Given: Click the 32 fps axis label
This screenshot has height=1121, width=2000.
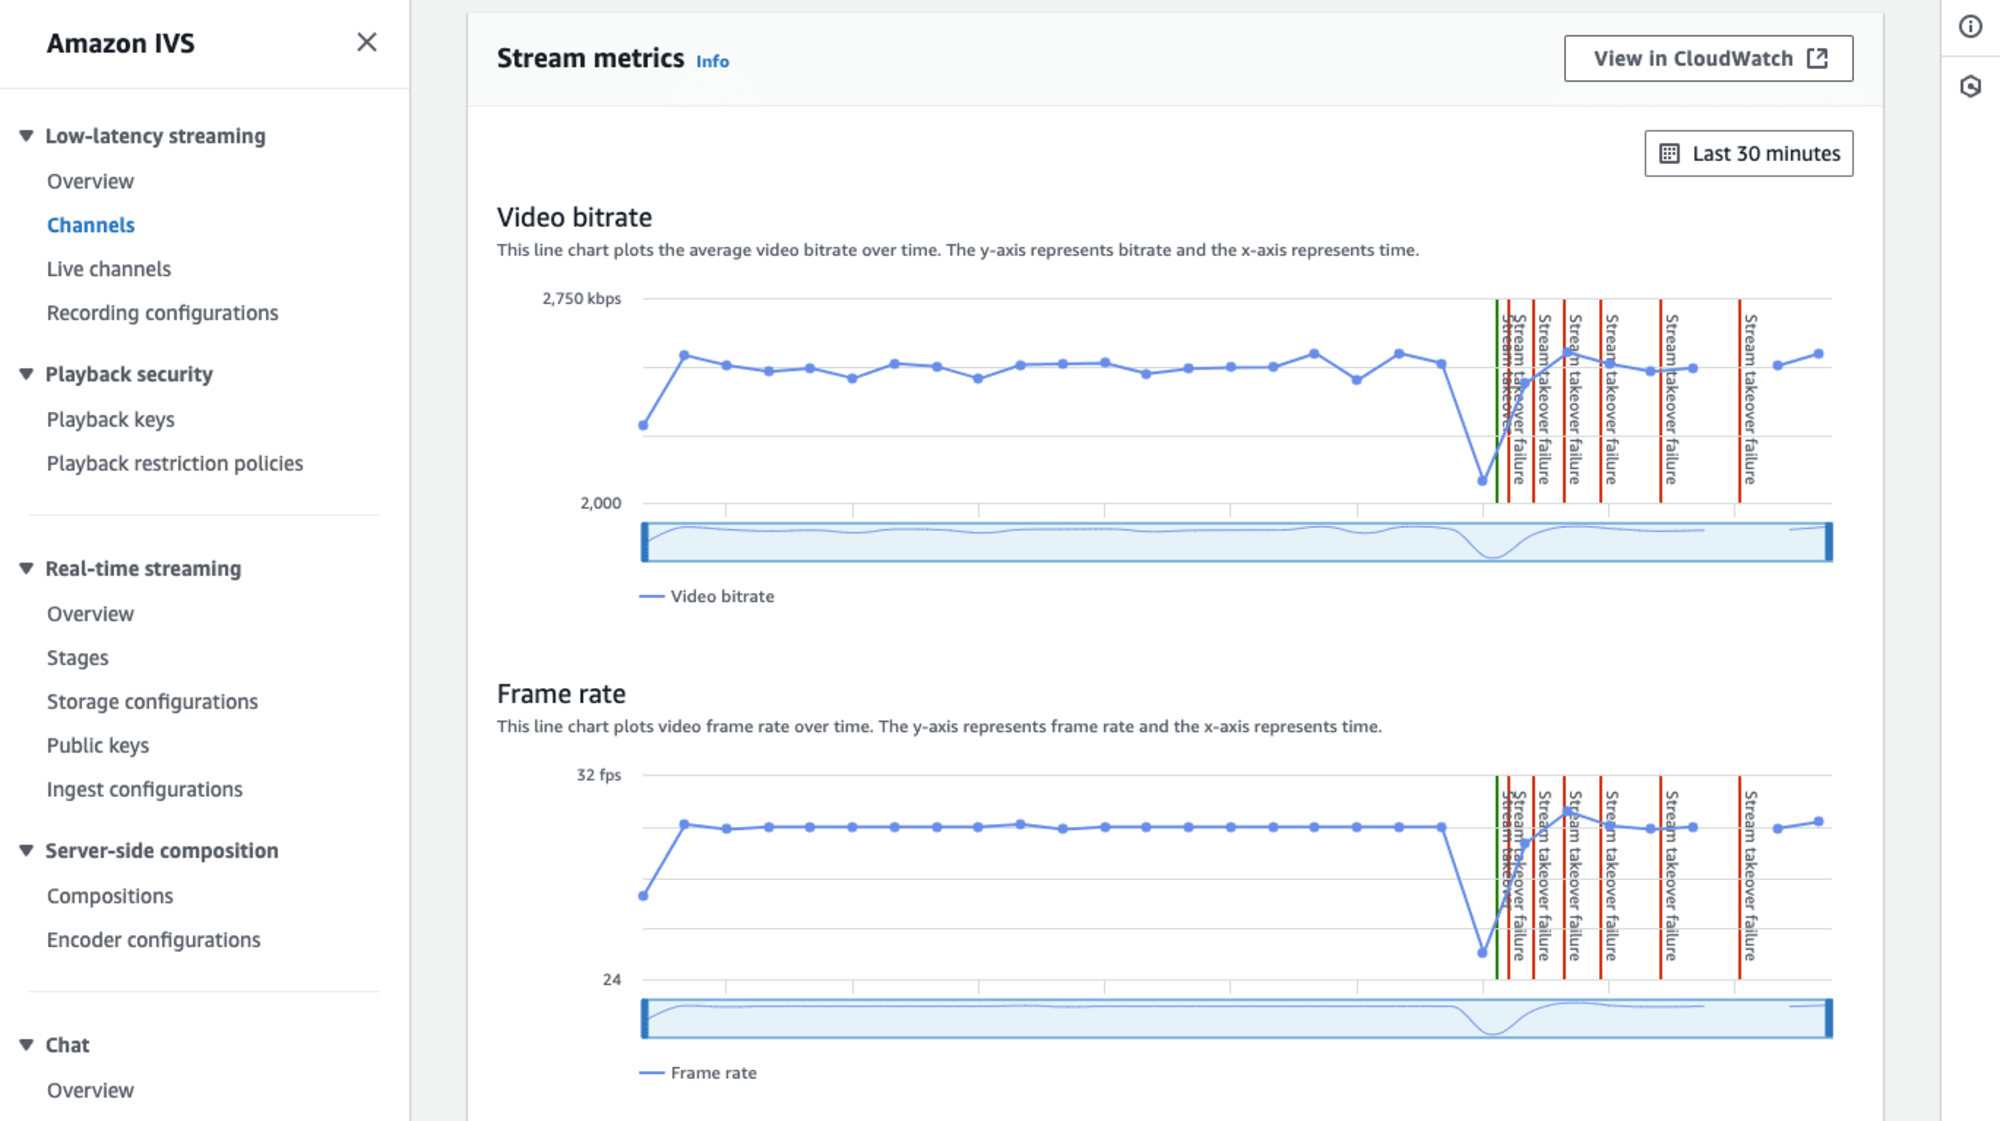Looking at the screenshot, I should [599, 775].
